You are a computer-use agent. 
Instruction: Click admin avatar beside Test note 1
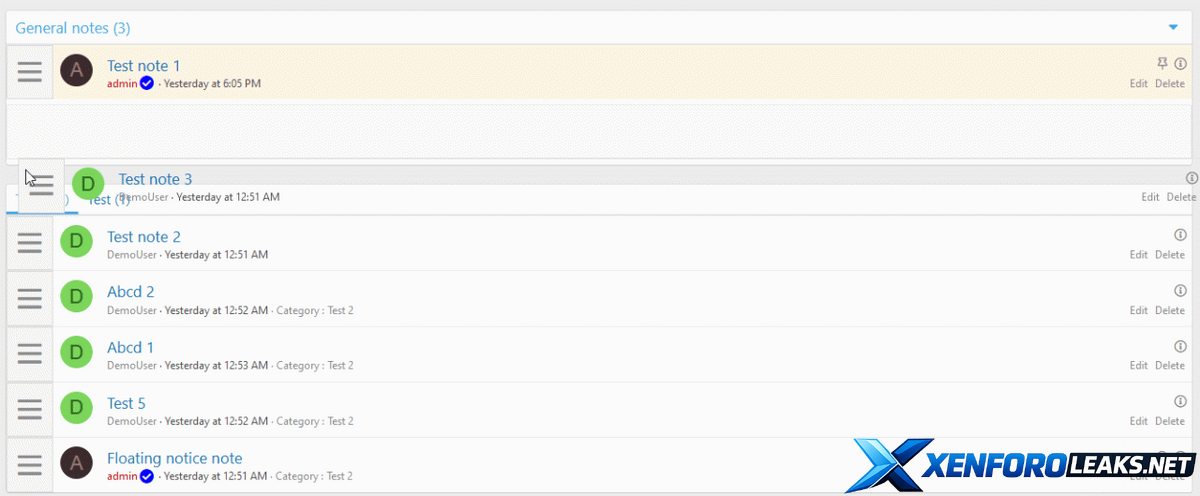[x=76, y=71]
